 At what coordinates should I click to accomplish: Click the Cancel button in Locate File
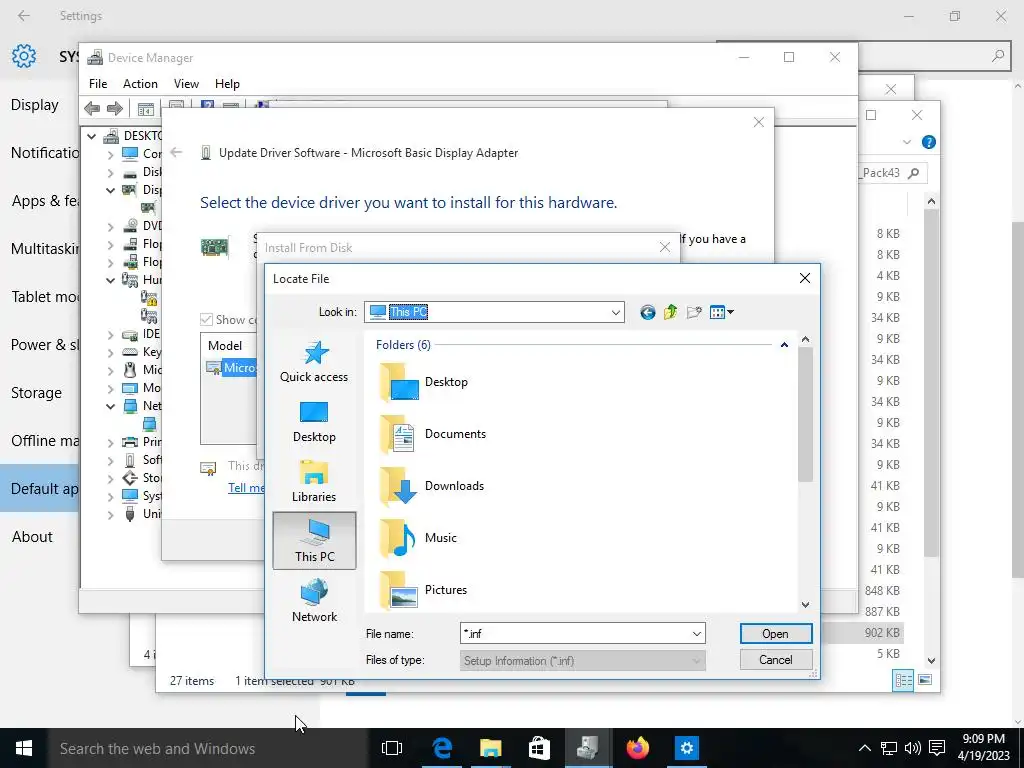pyautogui.click(x=776, y=660)
